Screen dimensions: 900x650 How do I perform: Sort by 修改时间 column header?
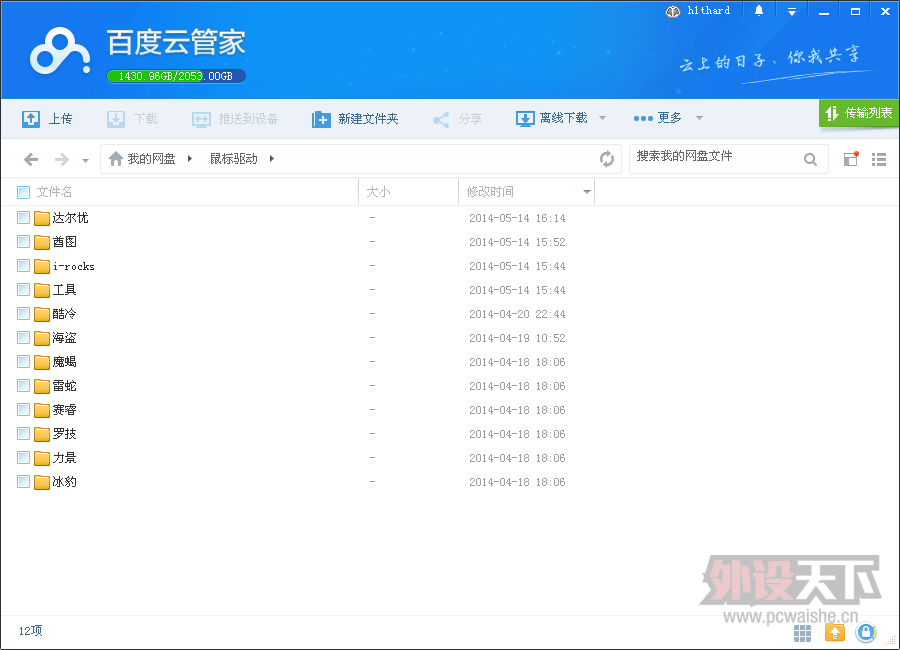click(x=490, y=192)
